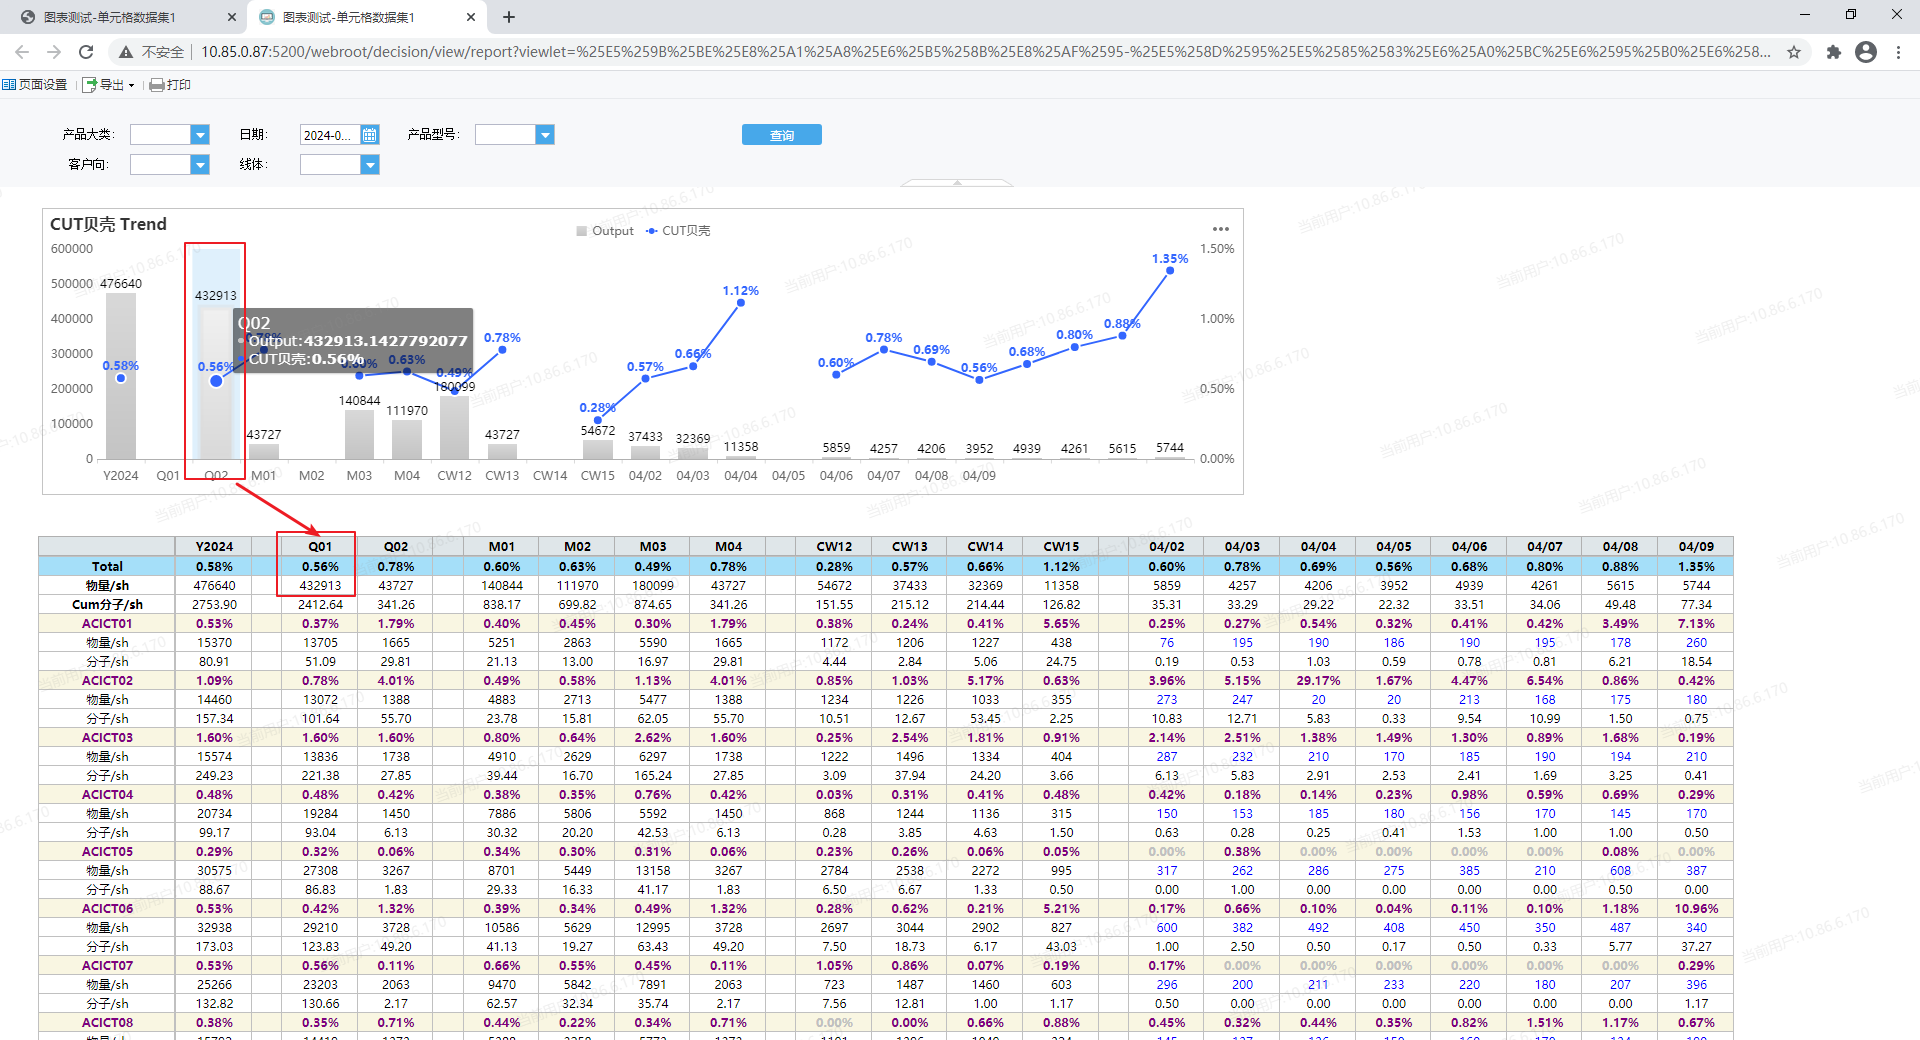Open 页面设置 page setup
The width and height of the screenshot is (1920, 1040).
[35, 85]
